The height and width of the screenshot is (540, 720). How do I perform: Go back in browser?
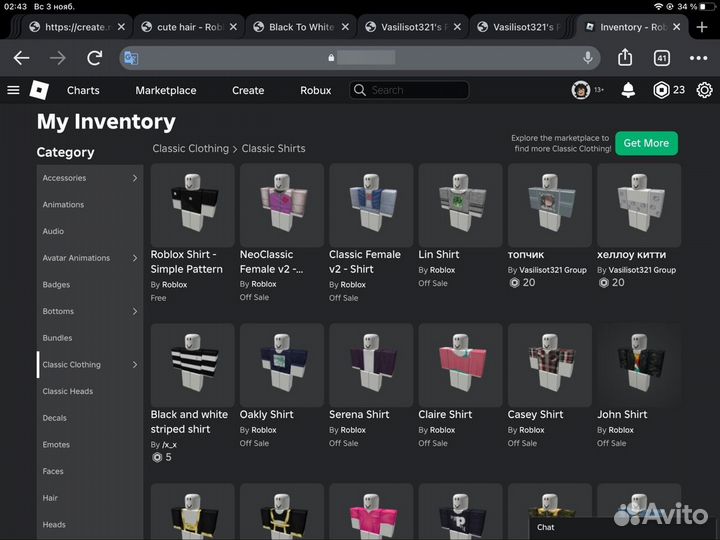click(21, 58)
